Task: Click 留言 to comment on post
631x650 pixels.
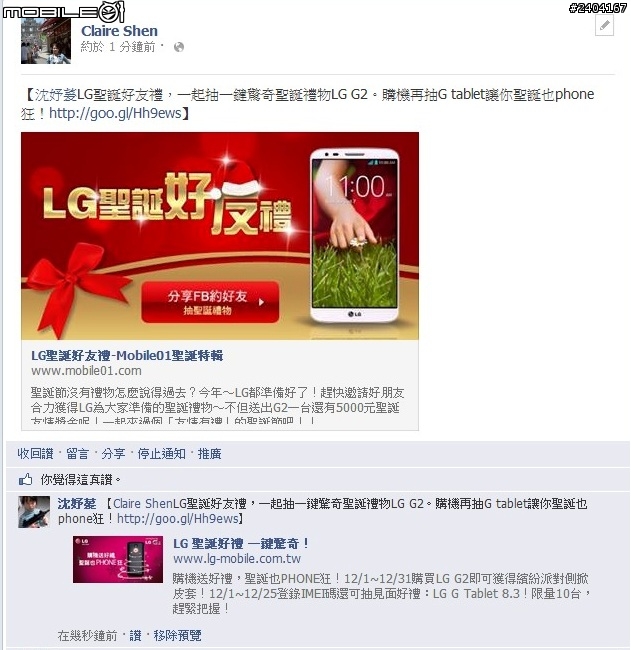Action: 78,454
